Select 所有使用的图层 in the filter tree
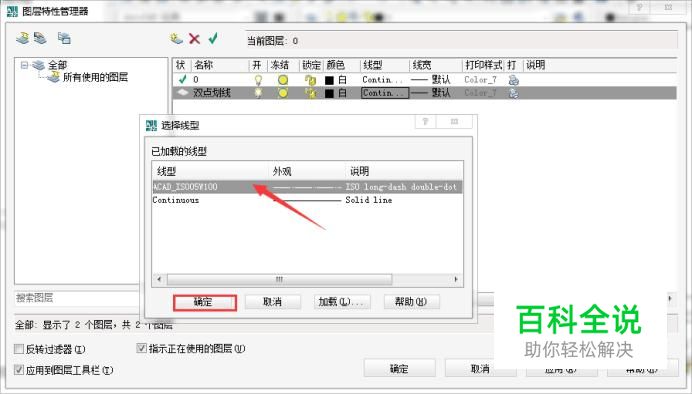The height and width of the screenshot is (394, 692). (x=95, y=77)
